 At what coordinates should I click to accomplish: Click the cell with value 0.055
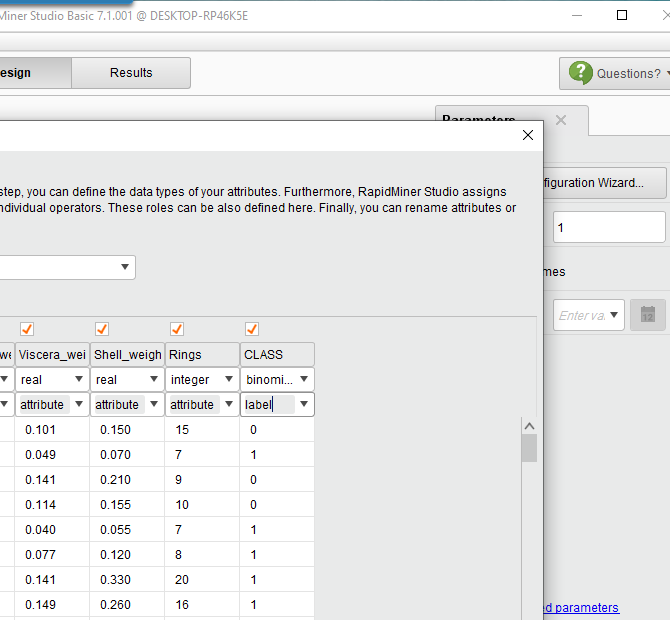click(x=127, y=529)
